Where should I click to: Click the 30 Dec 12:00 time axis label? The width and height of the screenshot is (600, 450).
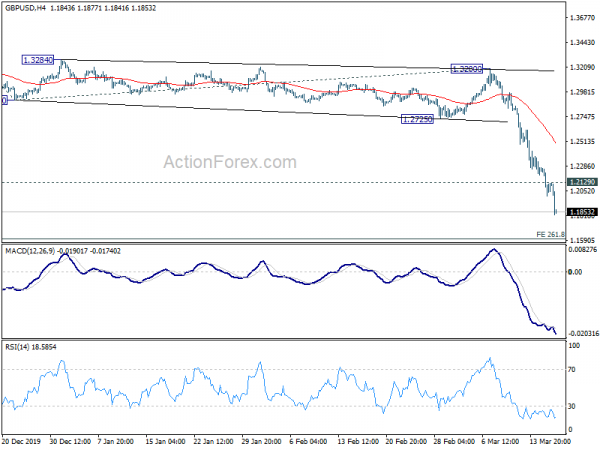[x=70, y=441]
